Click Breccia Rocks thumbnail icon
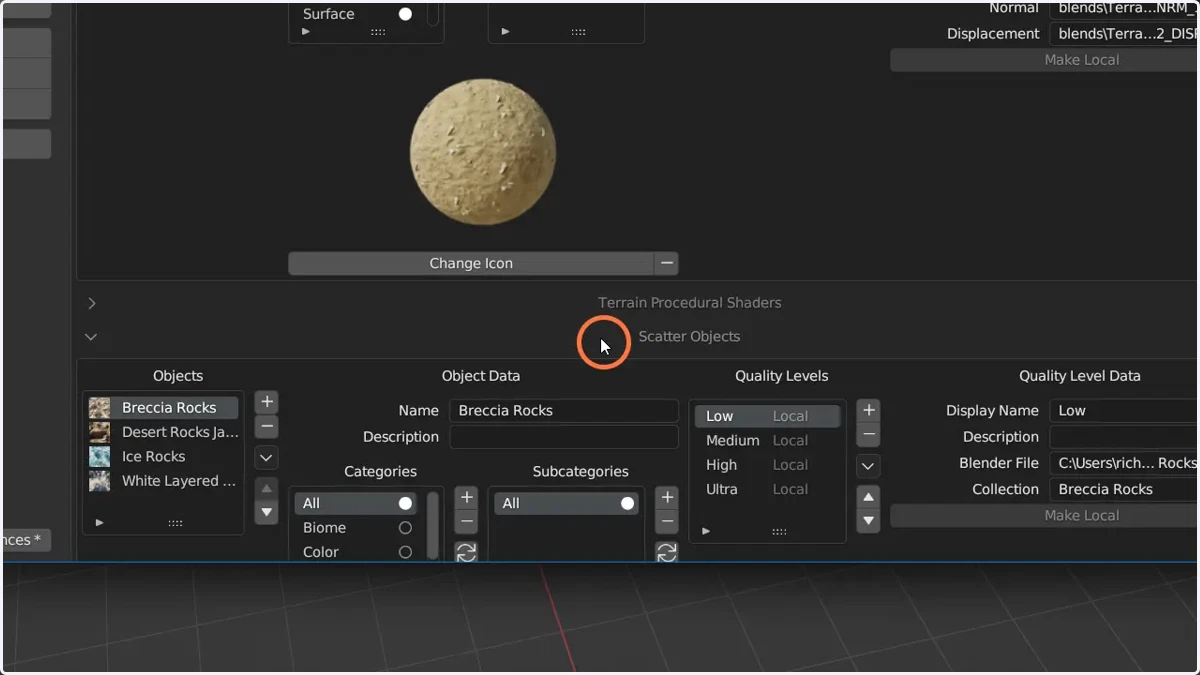The width and height of the screenshot is (1200, 675). pyautogui.click(x=99, y=408)
